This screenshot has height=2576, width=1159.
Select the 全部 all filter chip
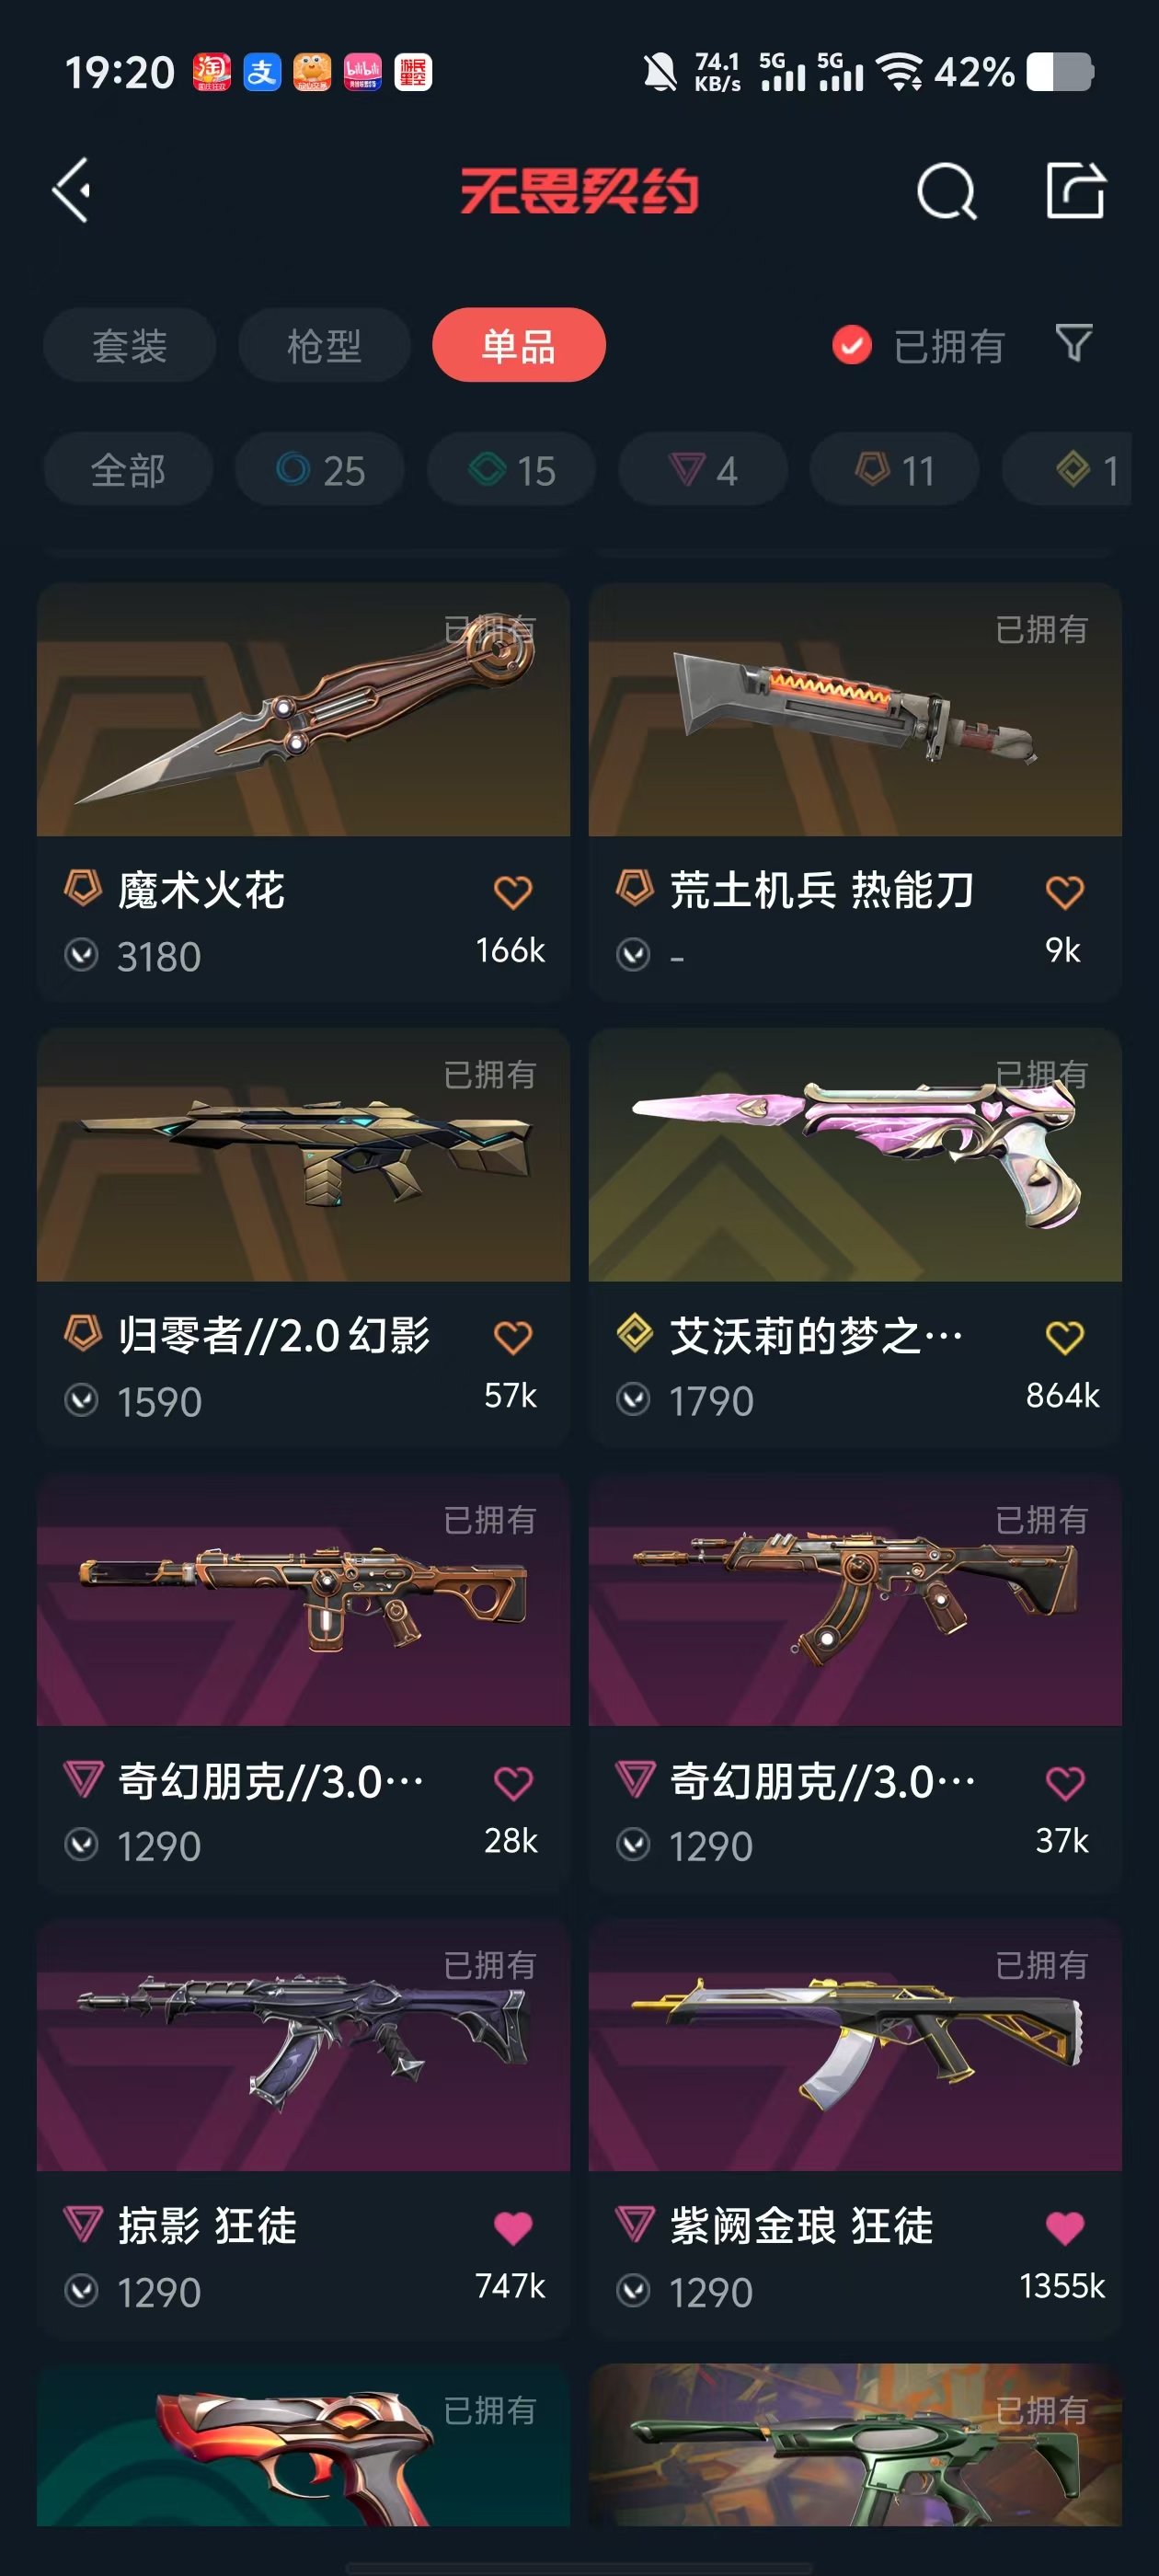click(128, 469)
